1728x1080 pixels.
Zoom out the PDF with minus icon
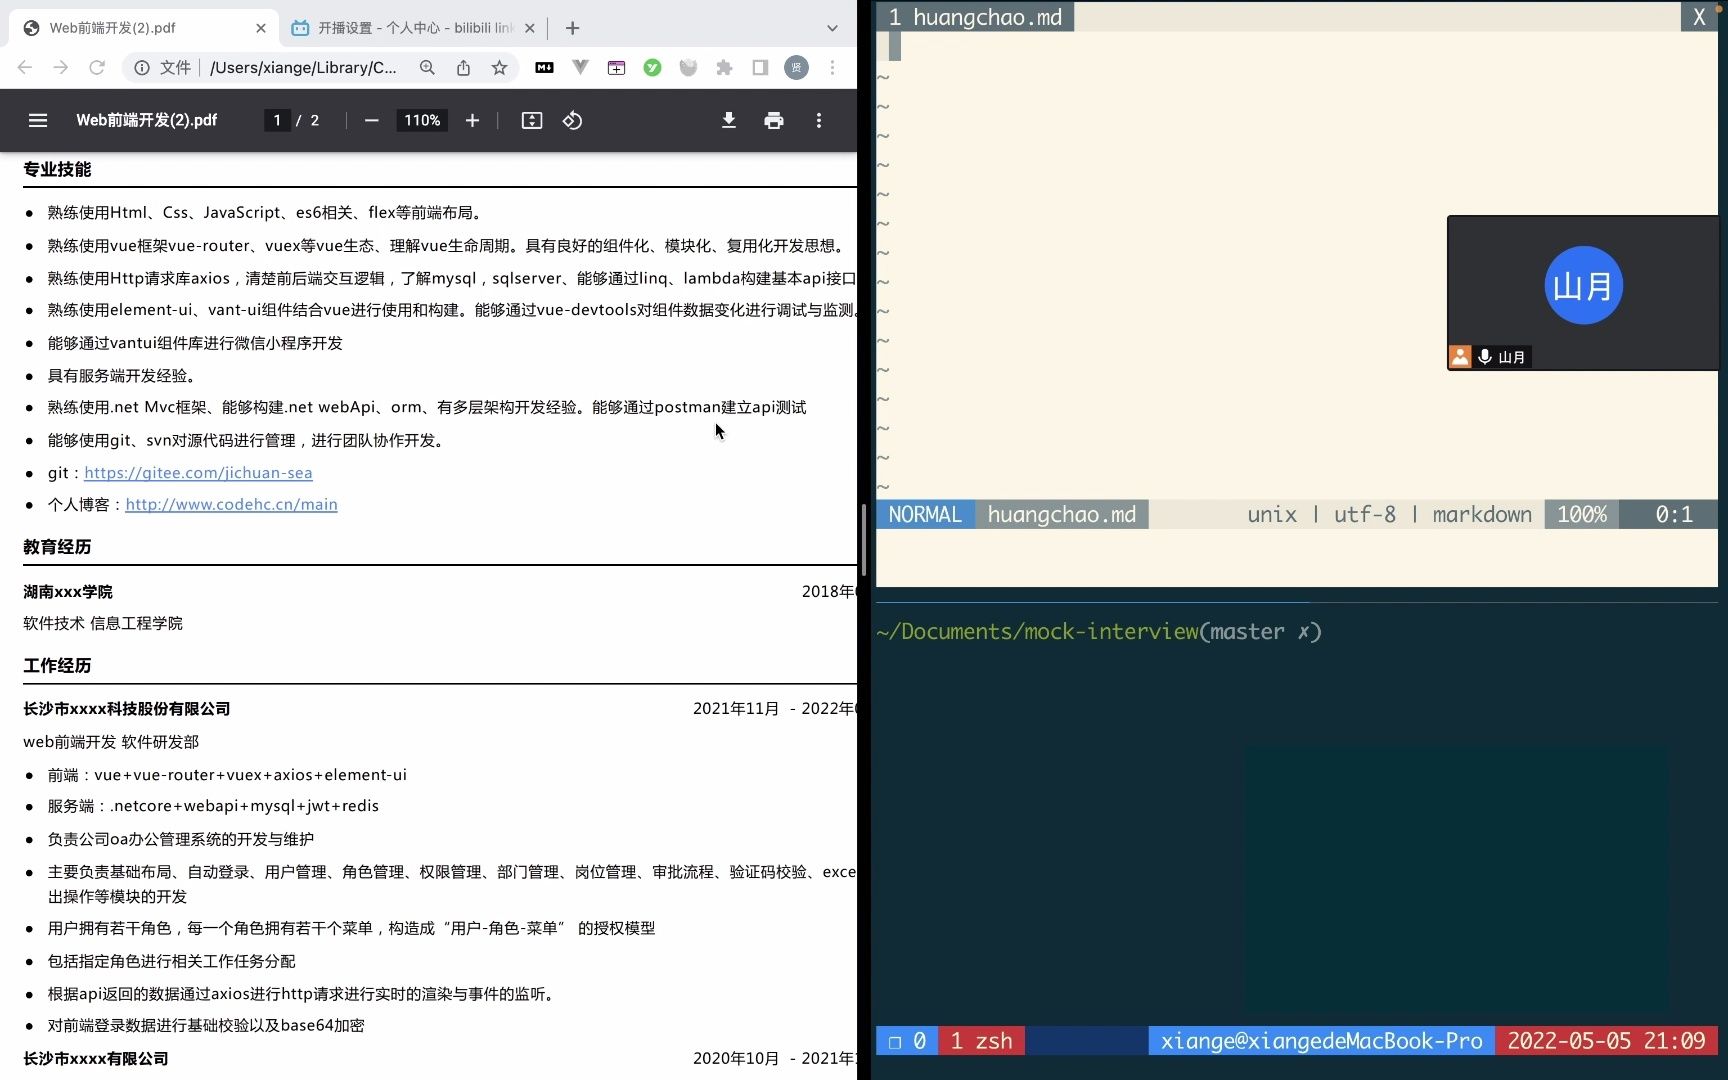point(372,120)
